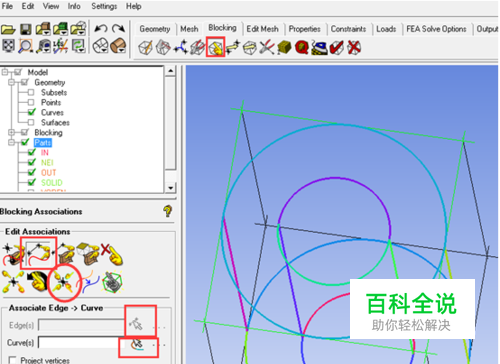
Task: Collapse the Parts tree node
Action: tap(11, 142)
